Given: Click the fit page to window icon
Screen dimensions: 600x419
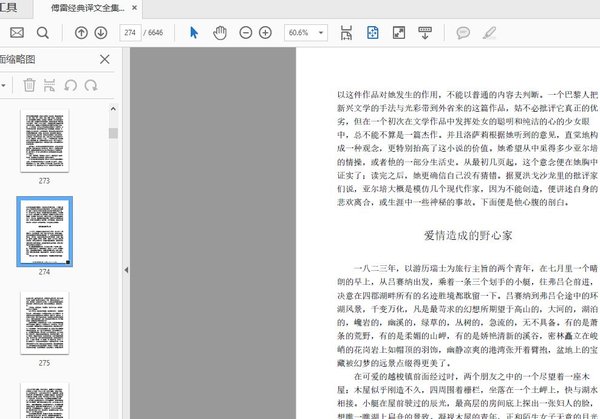Looking at the screenshot, I should [x=373, y=33].
